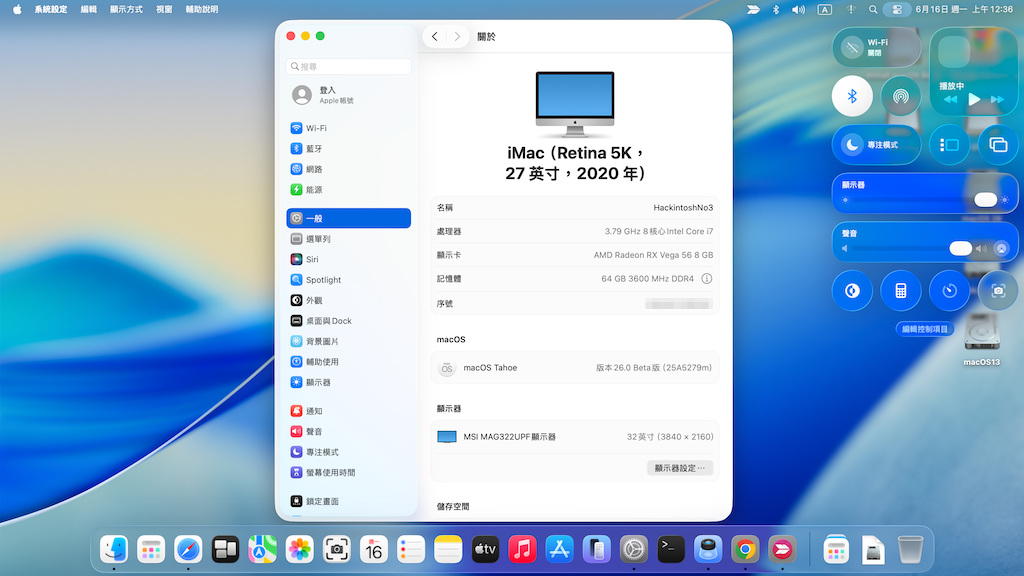
Task: Open the Apple menu
Action: click(17, 9)
